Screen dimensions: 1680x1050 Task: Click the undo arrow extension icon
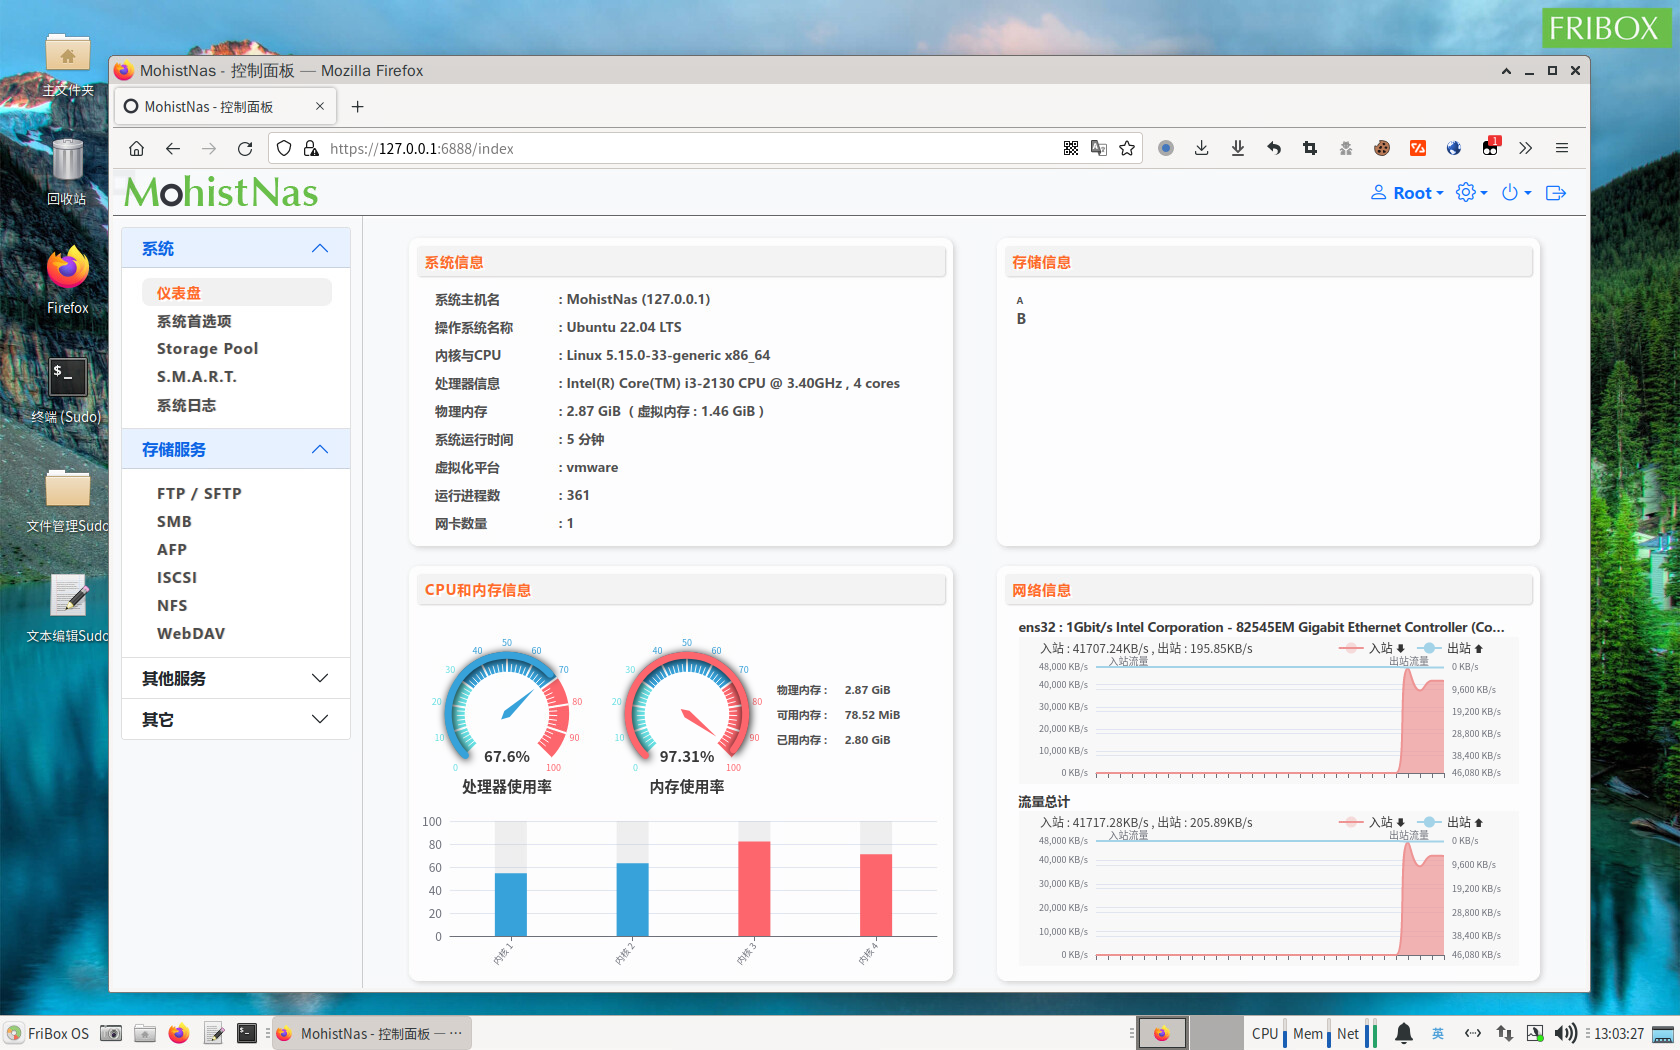tap(1274, 148)
